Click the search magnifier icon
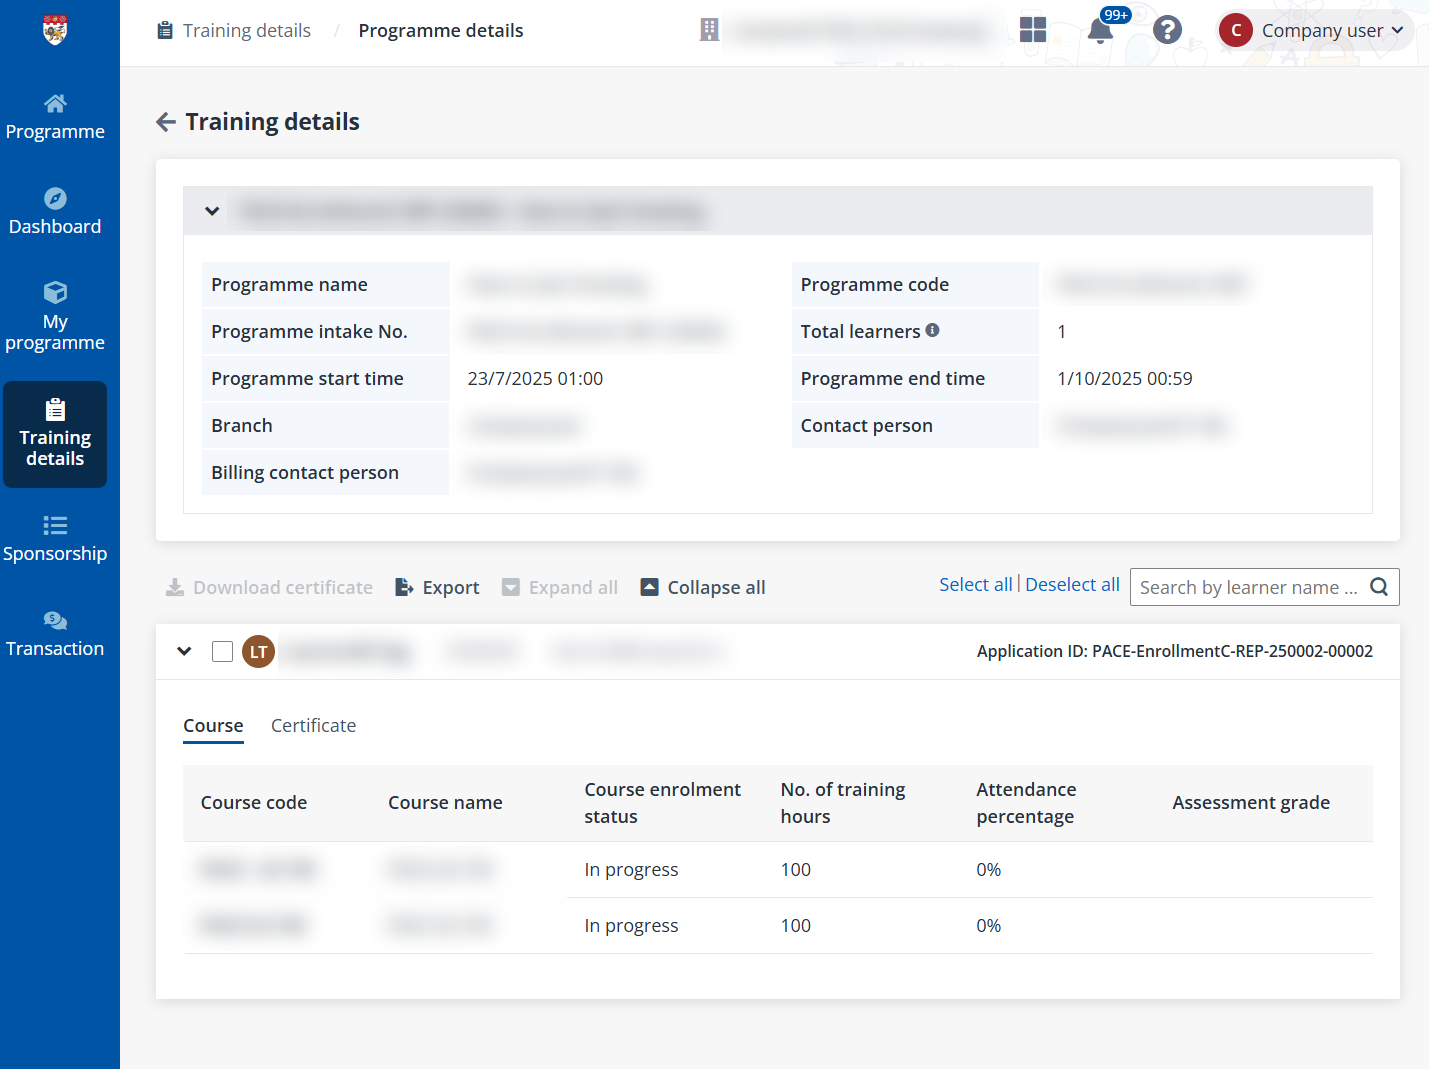 [1379, 587]
